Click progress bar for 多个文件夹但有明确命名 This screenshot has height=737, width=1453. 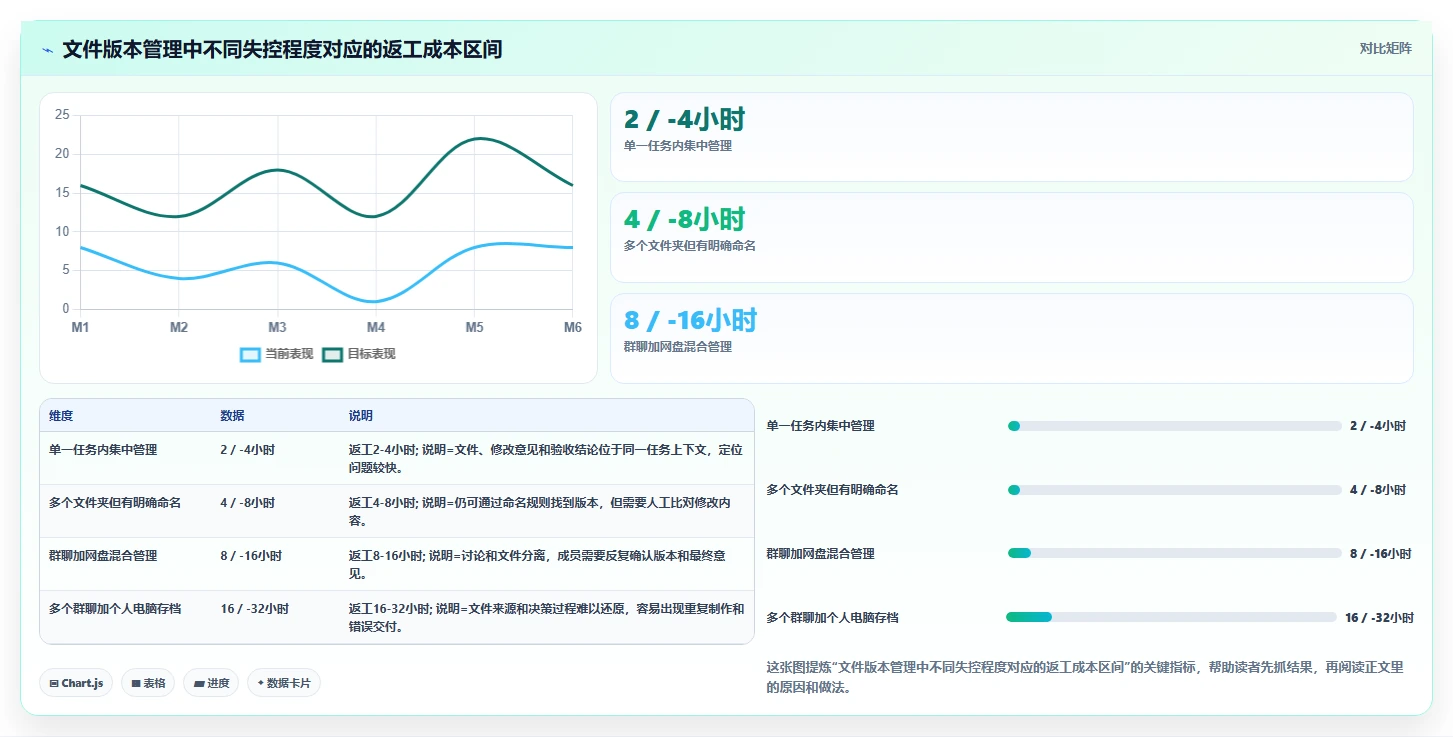point(1174,490)
